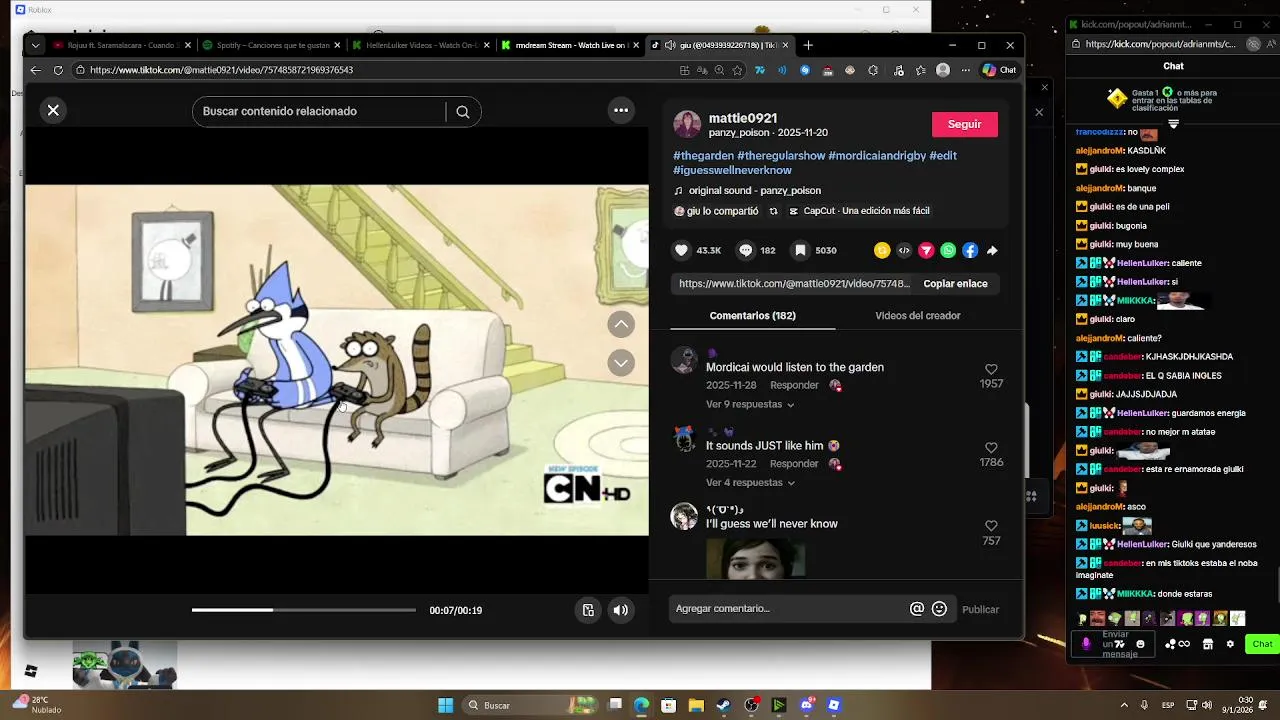
Task: Switch to HellenLulker Videos tab
Action: click(x=420, y=45)
